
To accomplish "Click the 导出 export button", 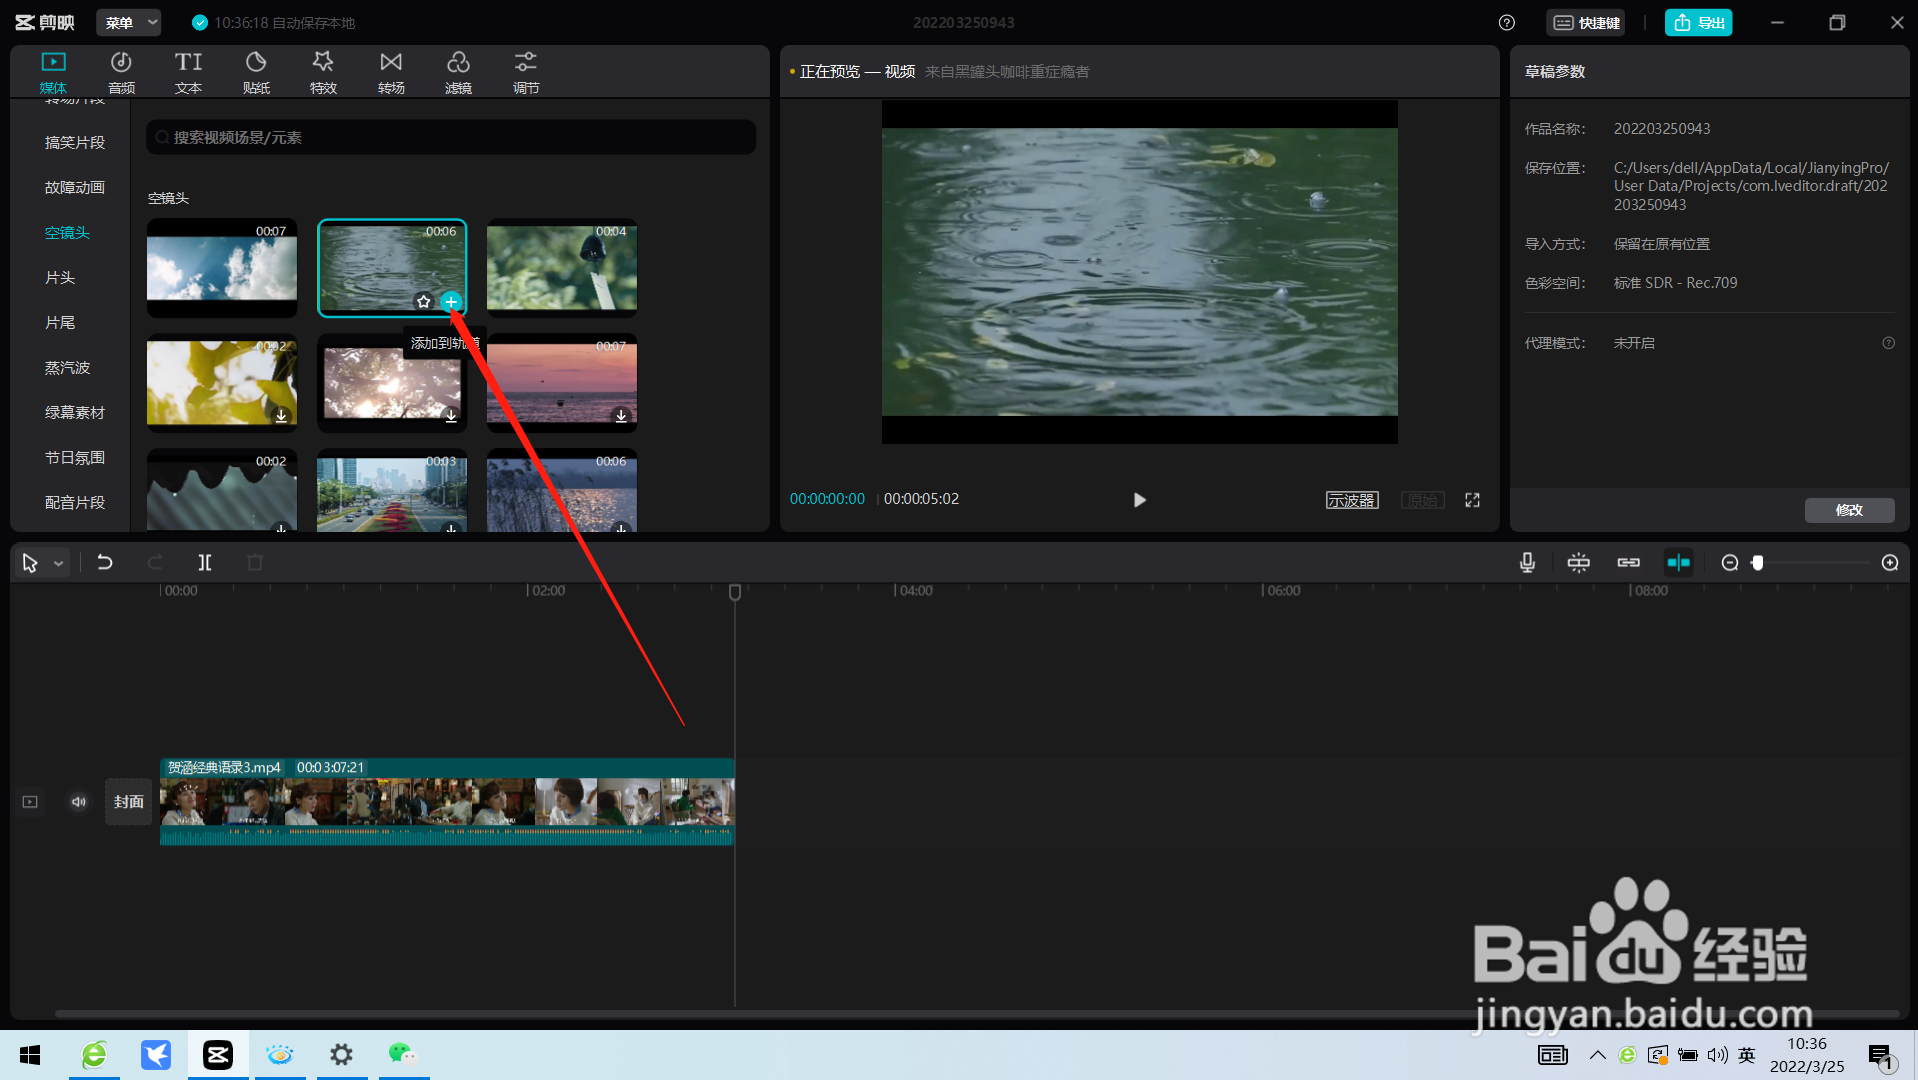I will pos(1698,22).
